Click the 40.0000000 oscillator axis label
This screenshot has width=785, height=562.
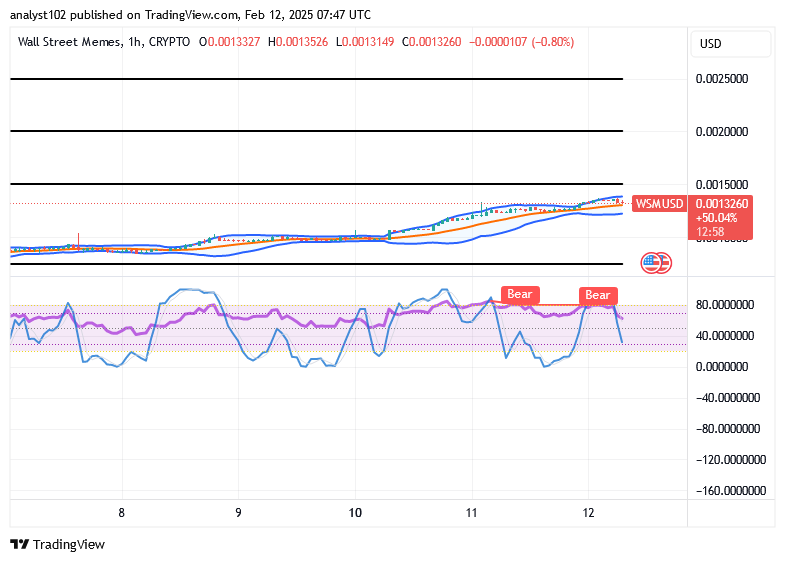[725, 336]
